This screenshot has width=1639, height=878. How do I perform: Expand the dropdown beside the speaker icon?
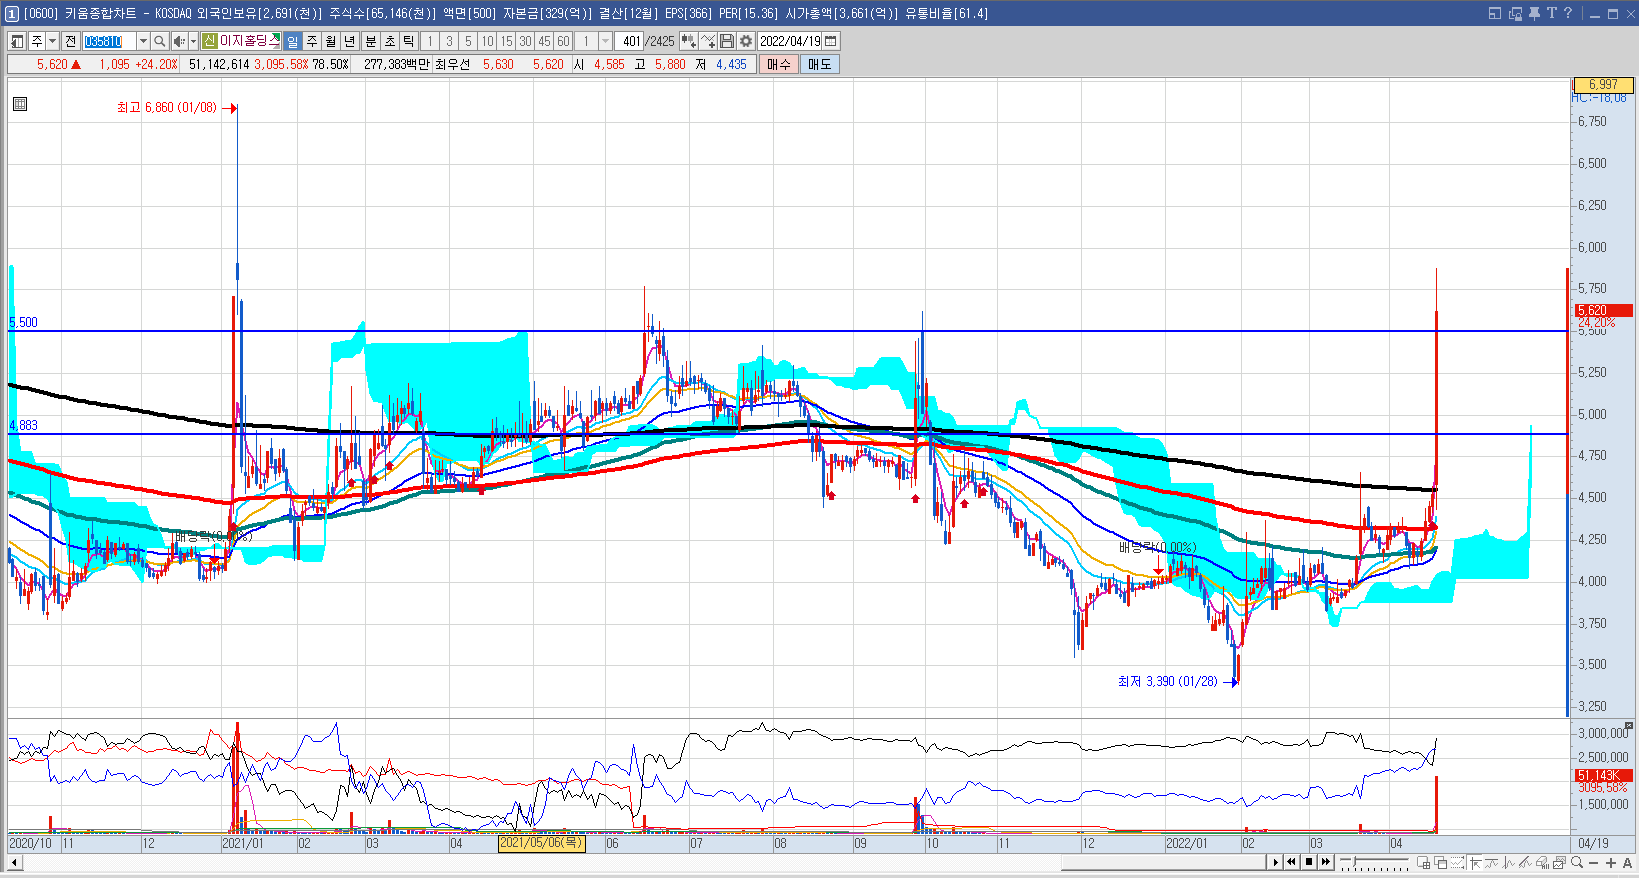pos(193,41)
